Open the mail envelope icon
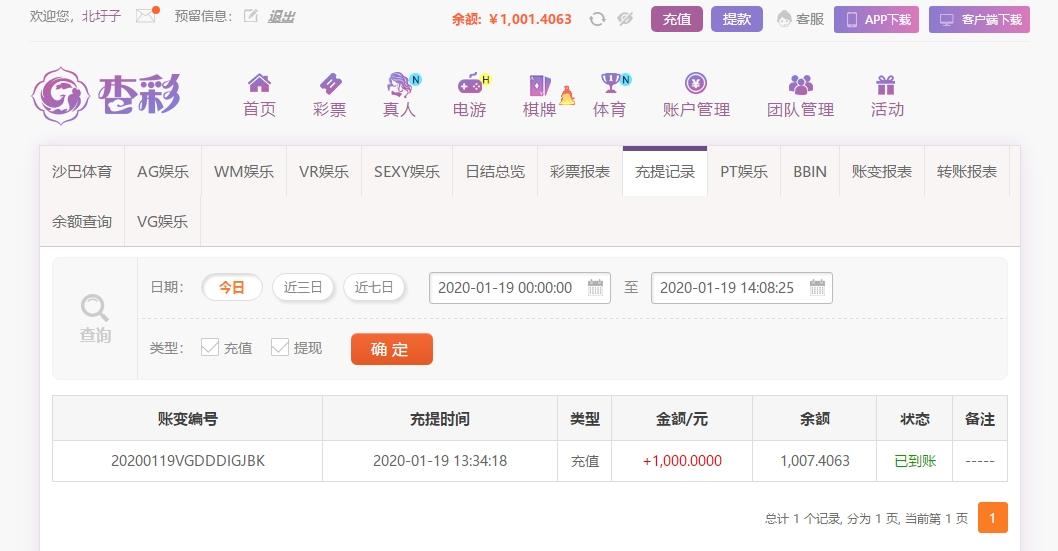 145,16
